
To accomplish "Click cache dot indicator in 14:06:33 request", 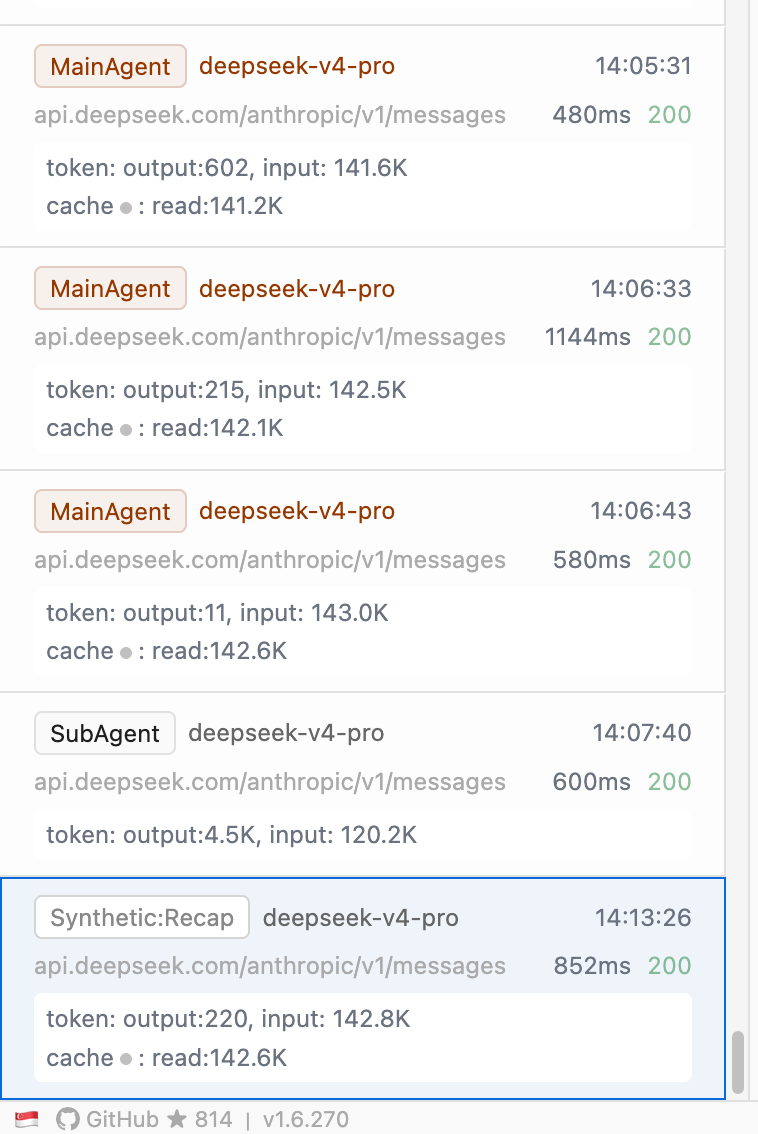I will 126,430.
